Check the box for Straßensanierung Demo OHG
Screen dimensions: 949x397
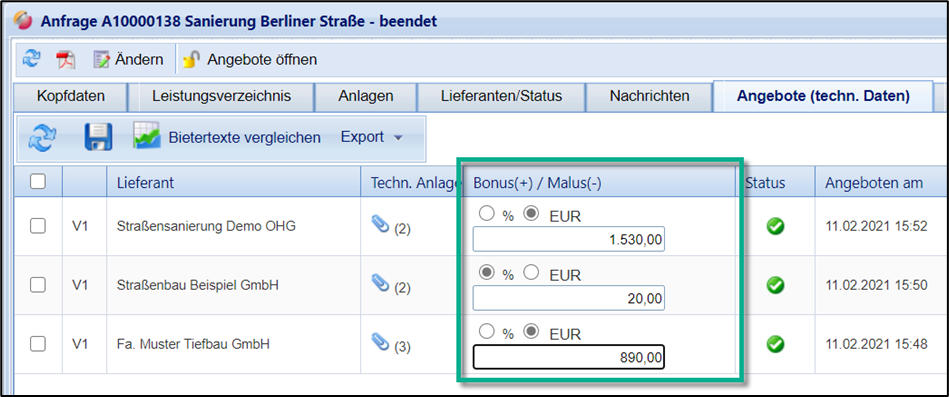tap(38, 226)
